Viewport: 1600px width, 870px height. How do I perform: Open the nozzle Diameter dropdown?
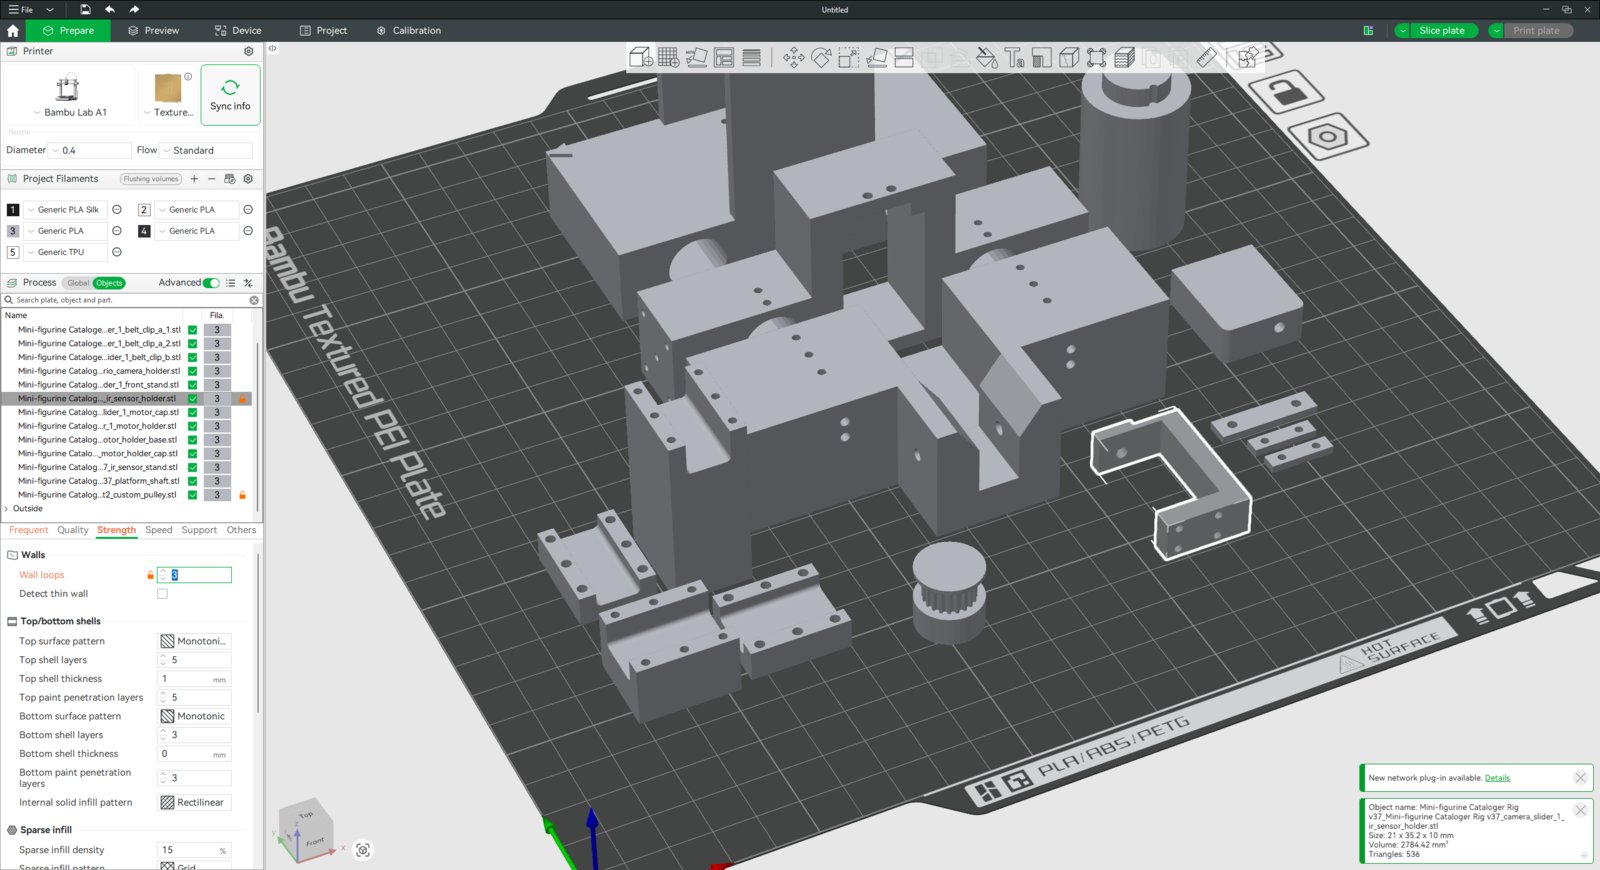tap(90, 151)
